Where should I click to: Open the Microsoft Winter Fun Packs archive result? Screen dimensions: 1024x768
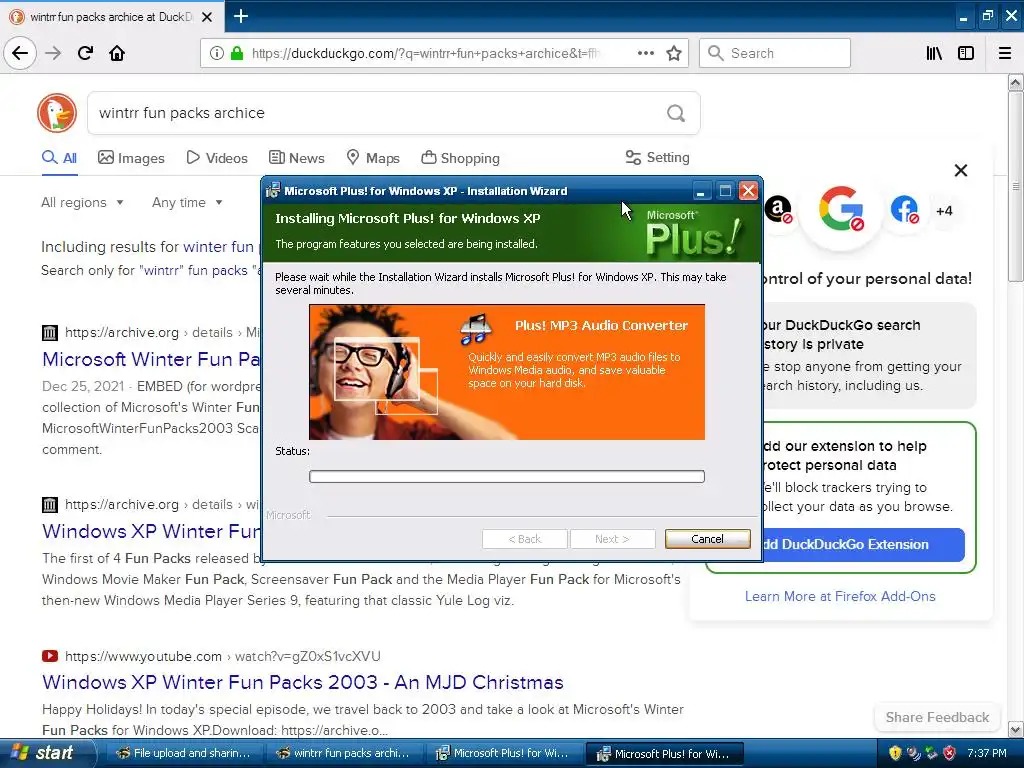point(151,359)
